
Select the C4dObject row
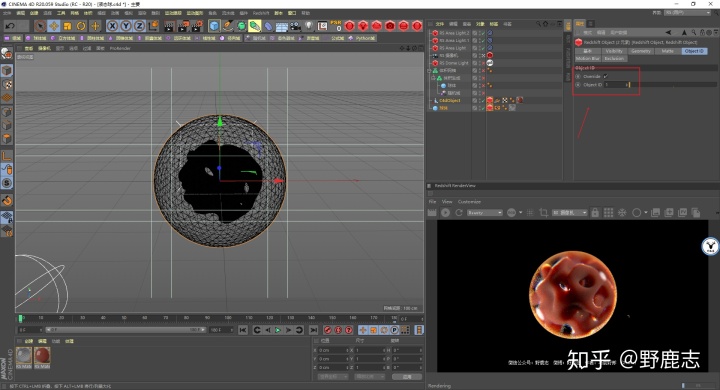tap(450, 100)
